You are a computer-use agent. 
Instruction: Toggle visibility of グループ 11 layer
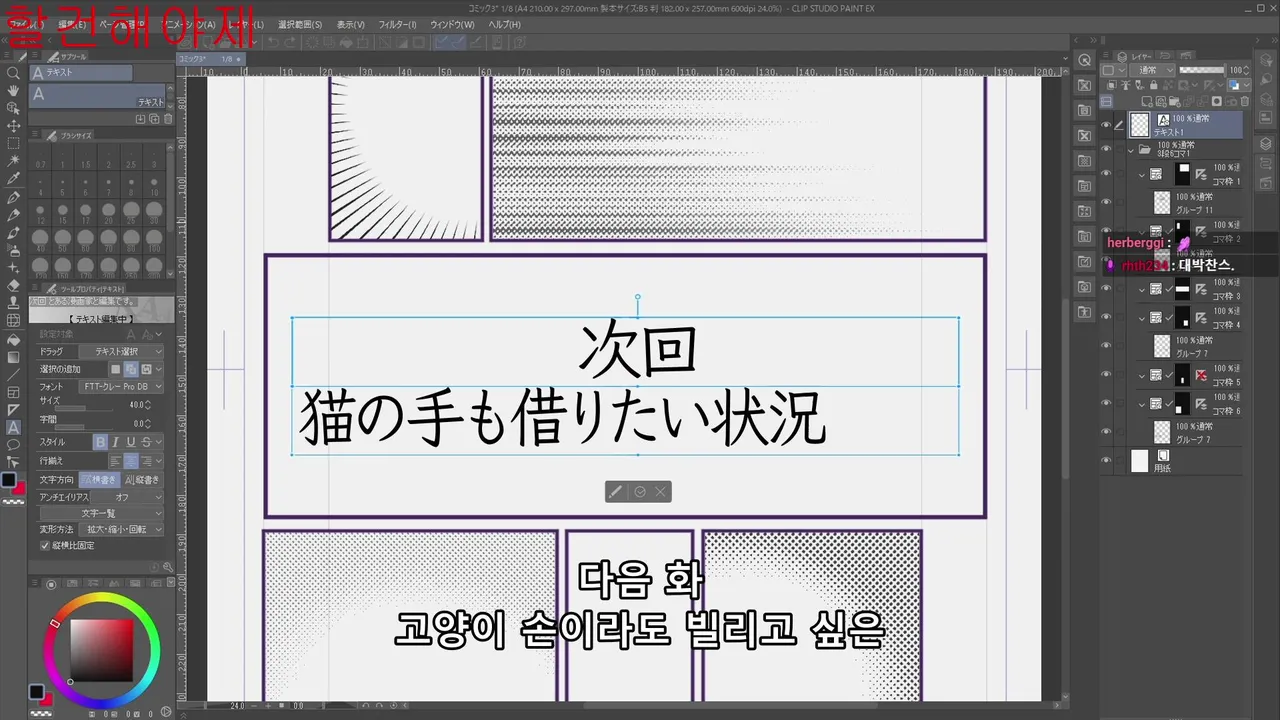click(x=1106, y=203)
